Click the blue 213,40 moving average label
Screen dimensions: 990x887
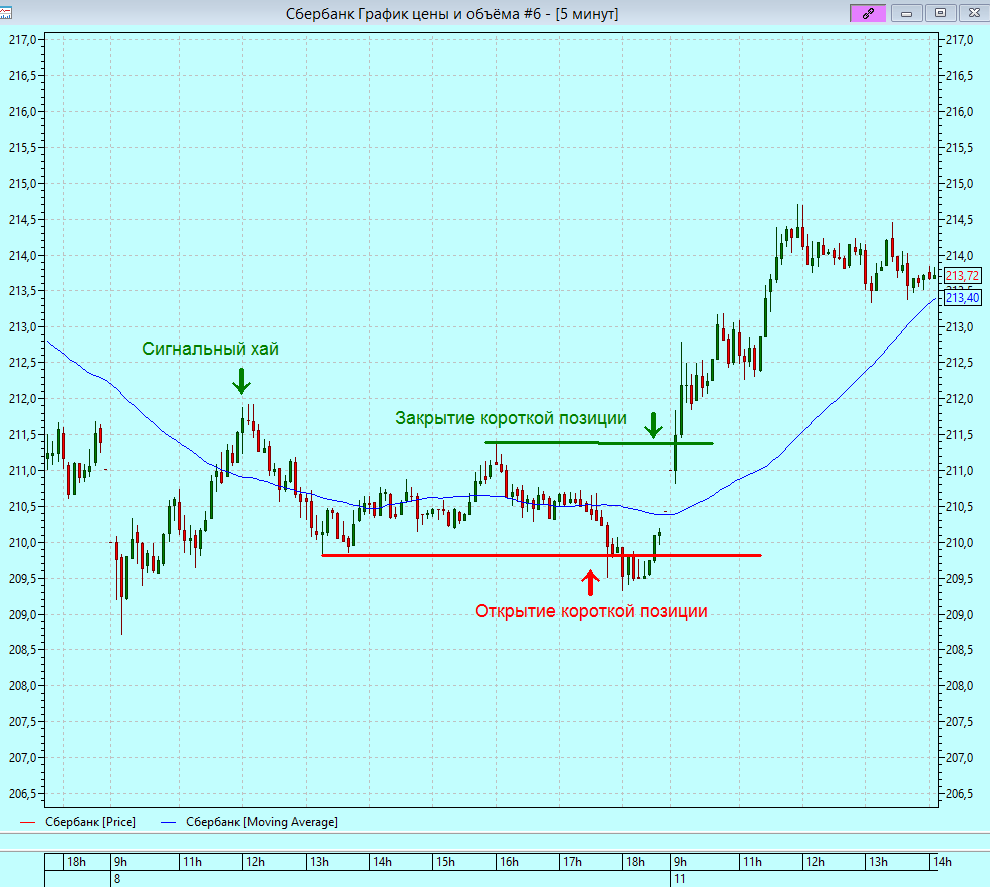coord(962,298)
